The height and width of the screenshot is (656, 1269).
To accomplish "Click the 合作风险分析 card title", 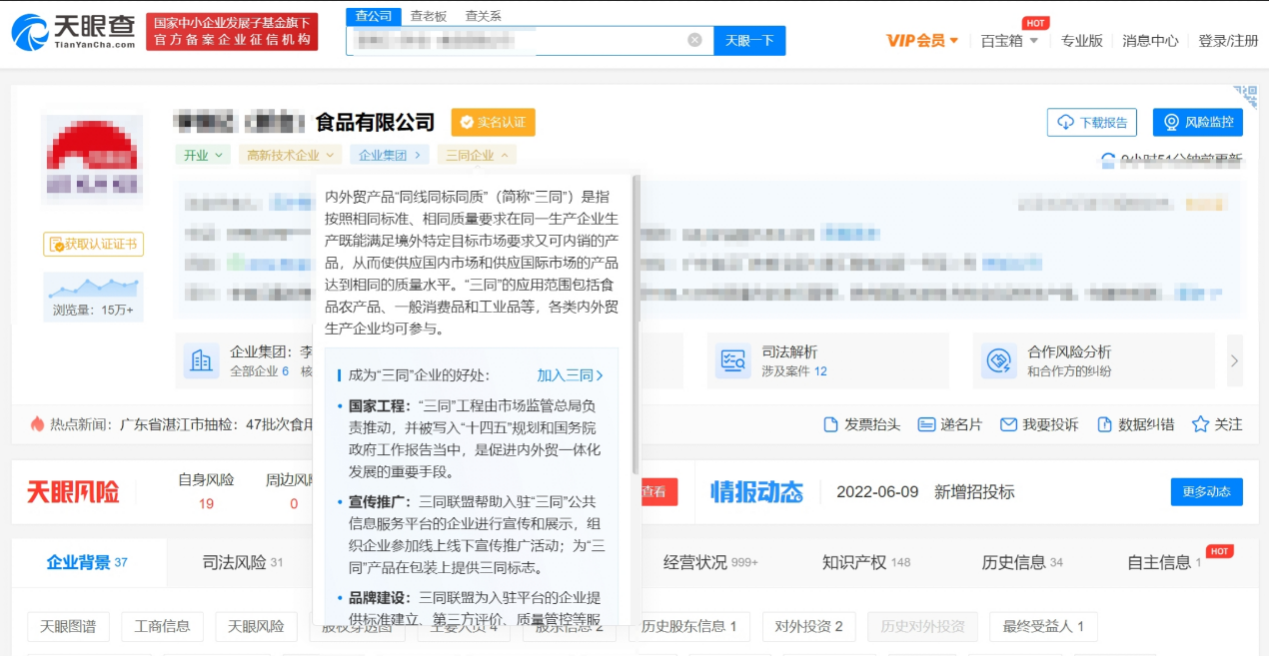I will 1069,352.
